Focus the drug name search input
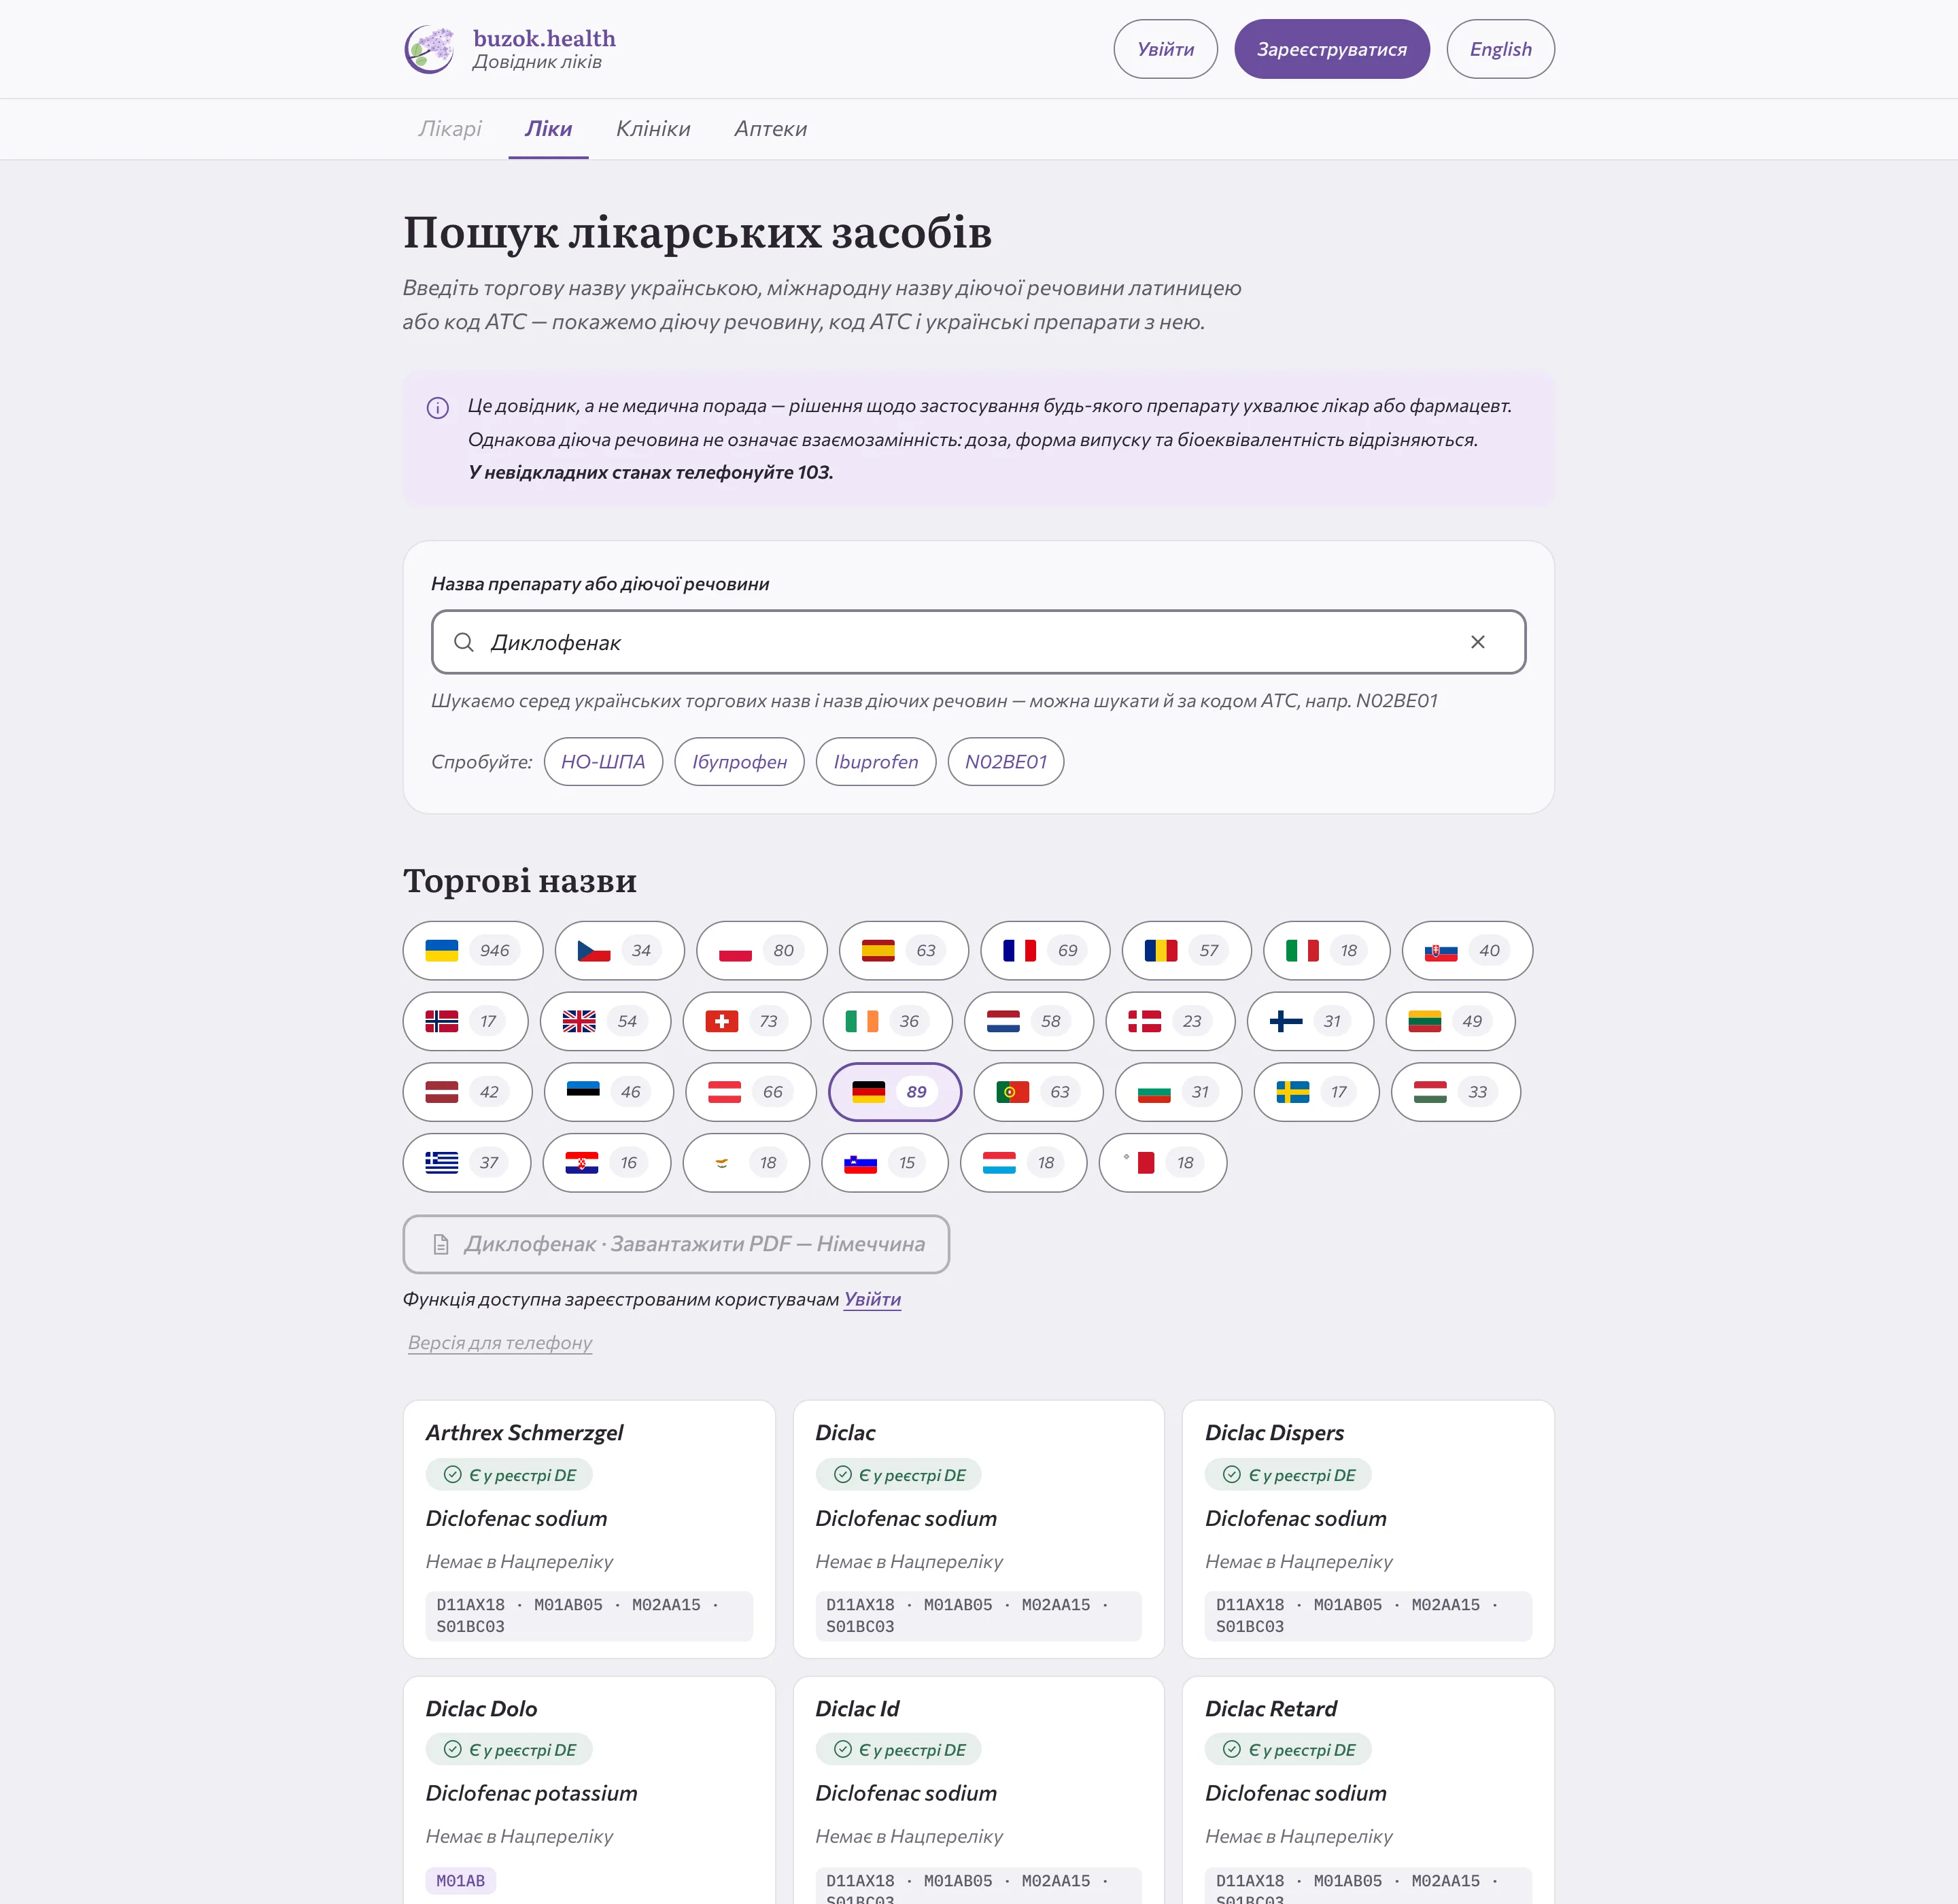 click(x=978, y=642)
